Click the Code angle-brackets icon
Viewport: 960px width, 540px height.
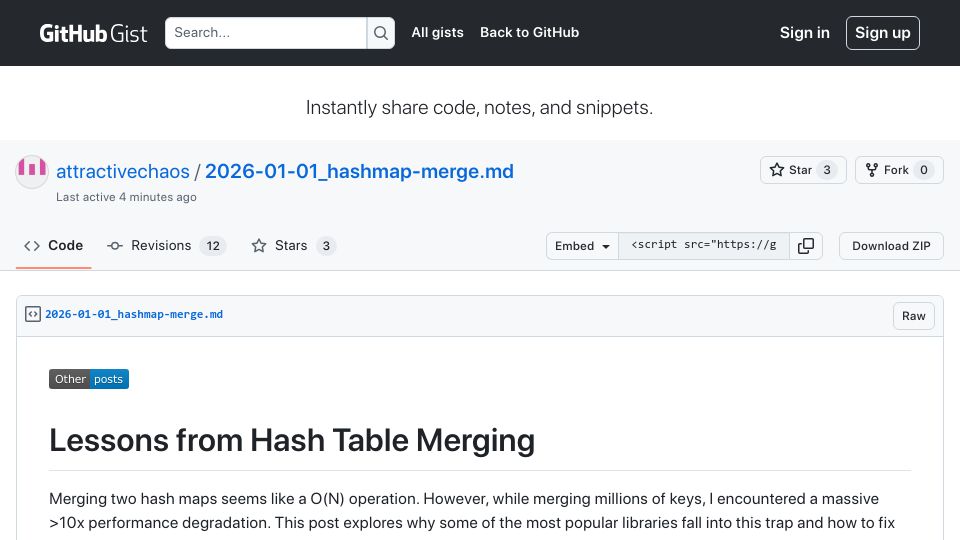coord(32,246)
